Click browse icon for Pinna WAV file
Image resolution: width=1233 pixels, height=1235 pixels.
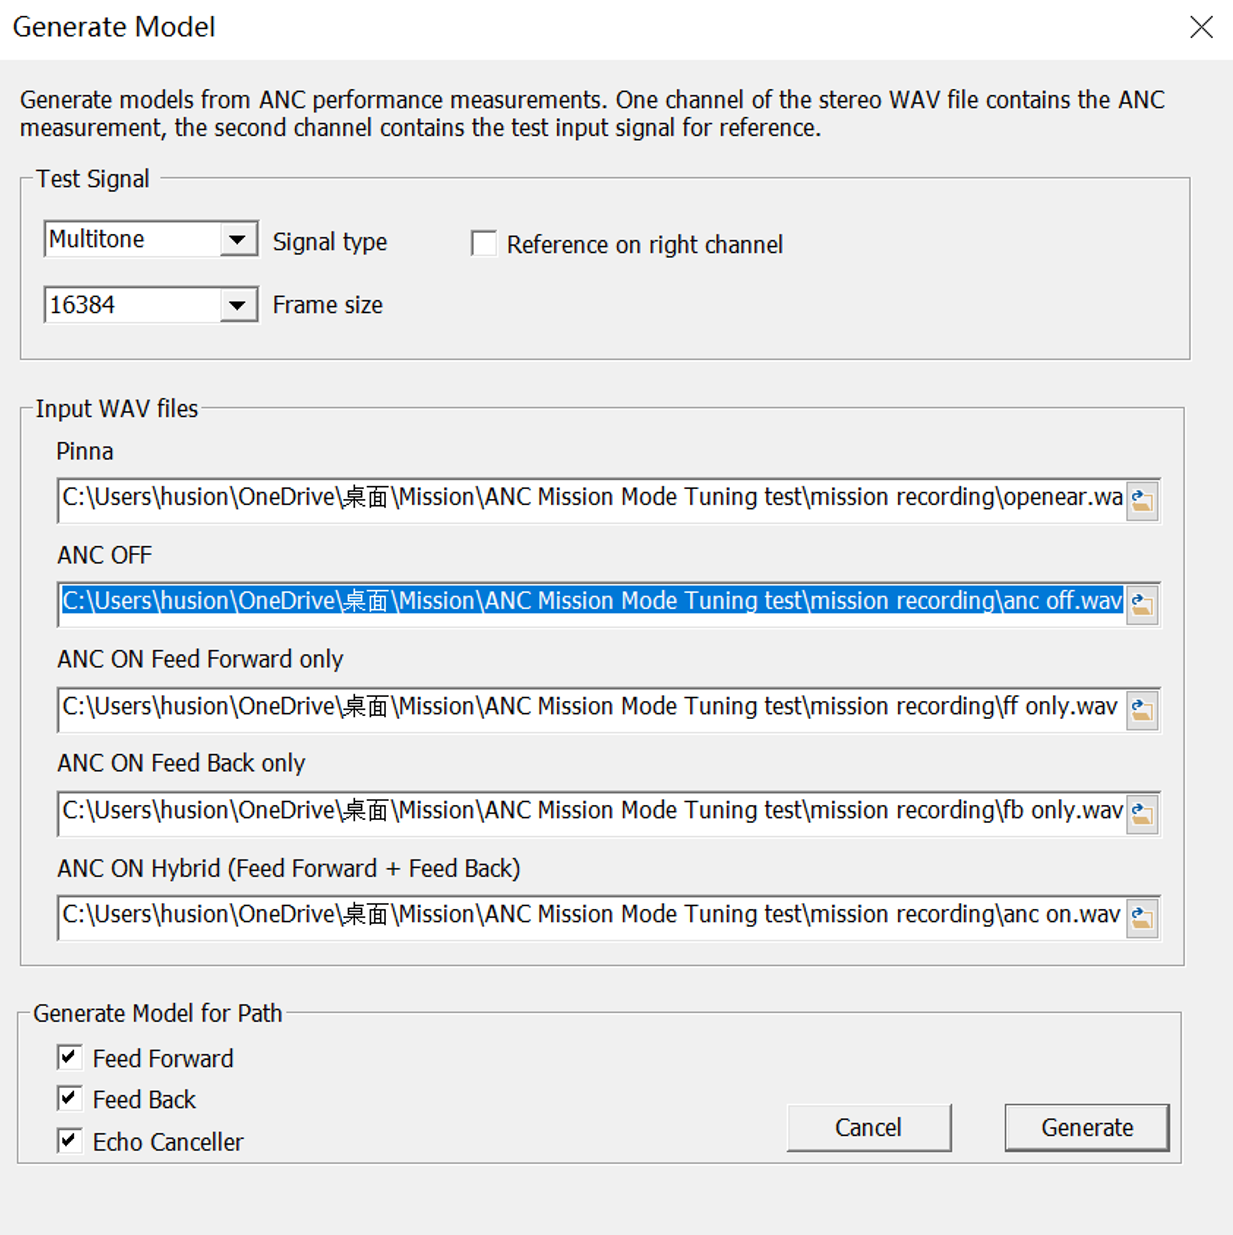1142,500
